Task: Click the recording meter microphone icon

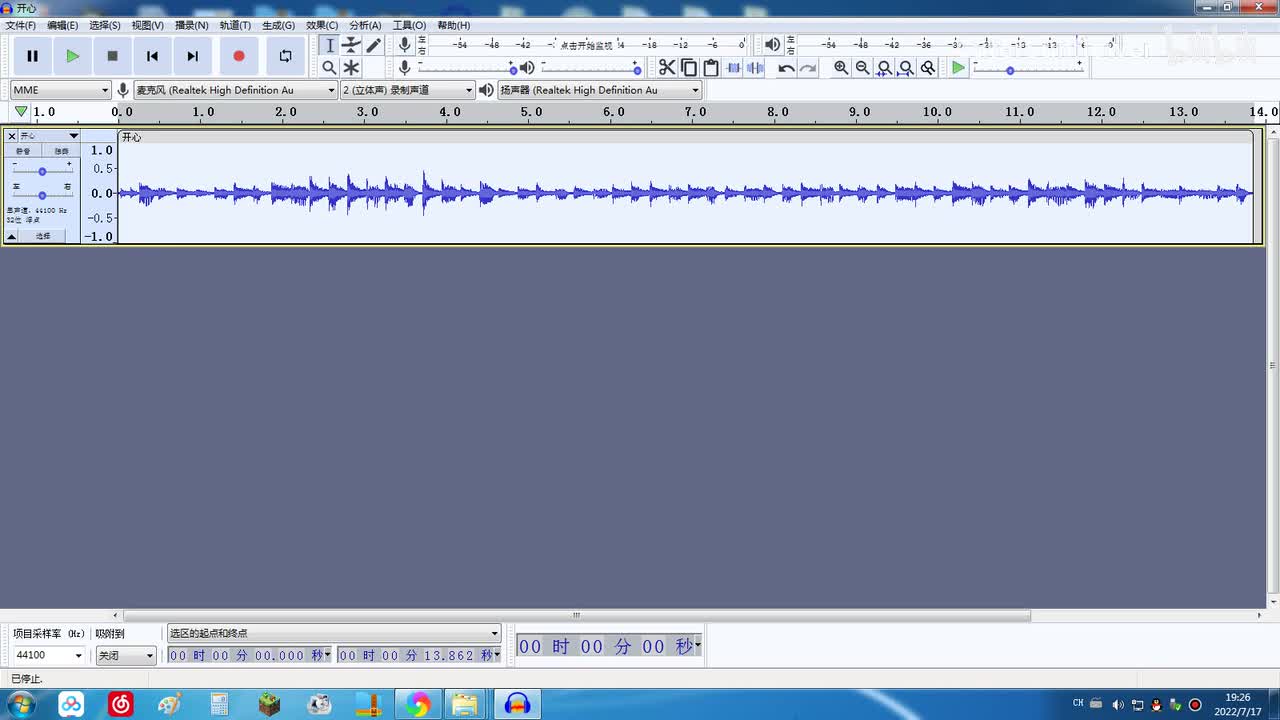Action: point(404,45)
